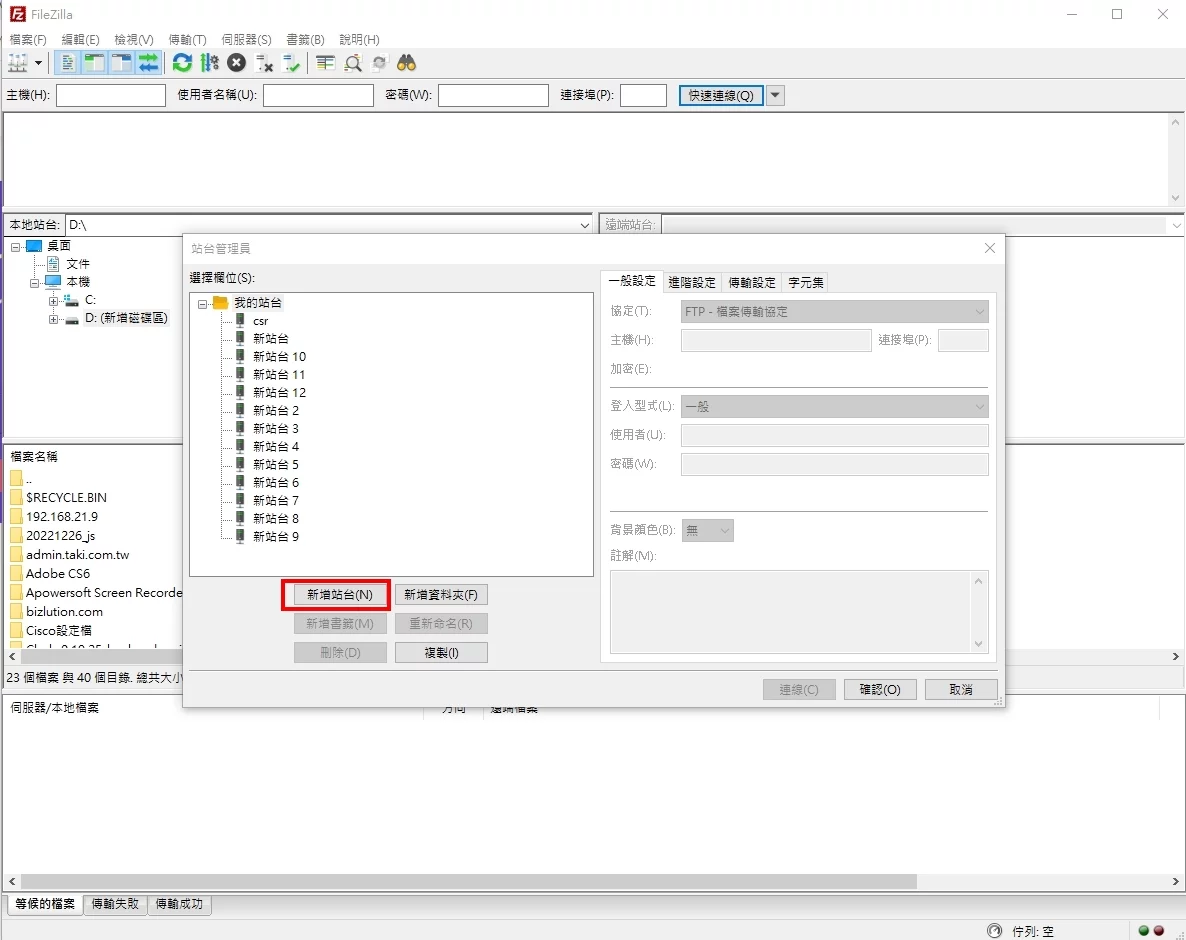Expand the C: drive node

53,301
